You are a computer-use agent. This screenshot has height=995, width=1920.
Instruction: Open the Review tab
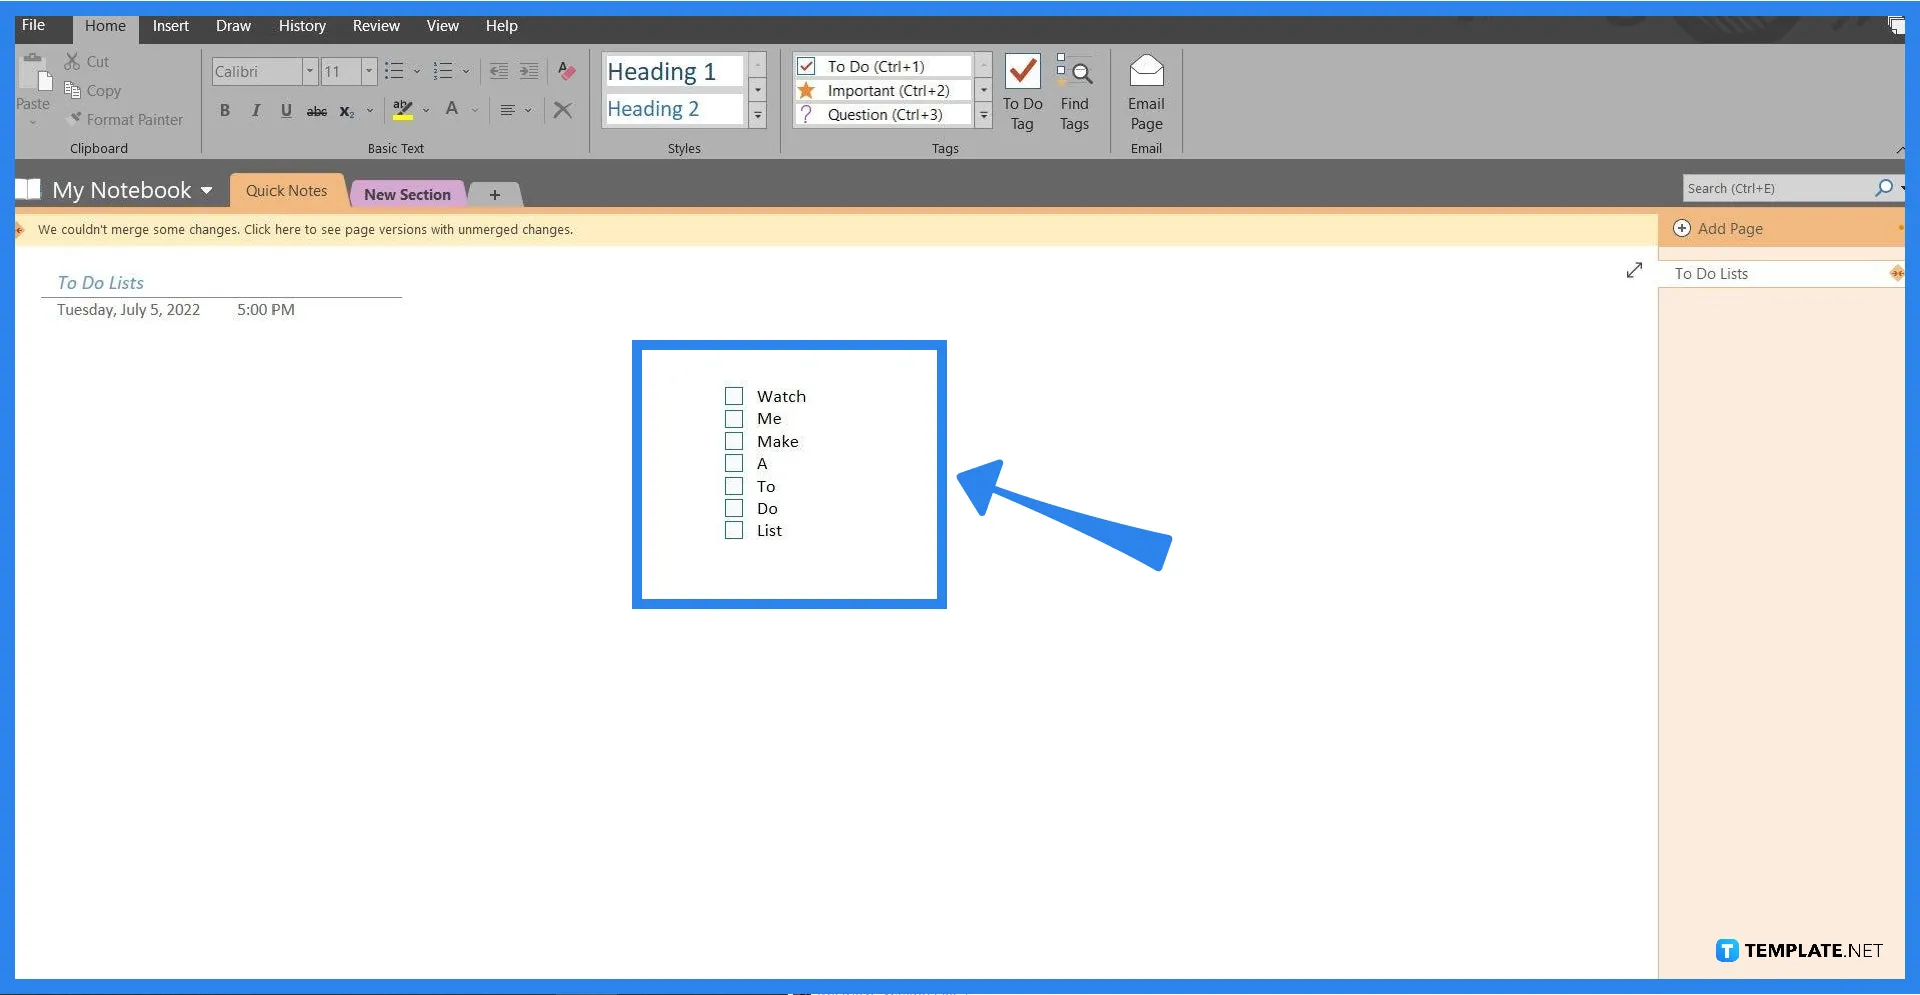pos(375,26)
